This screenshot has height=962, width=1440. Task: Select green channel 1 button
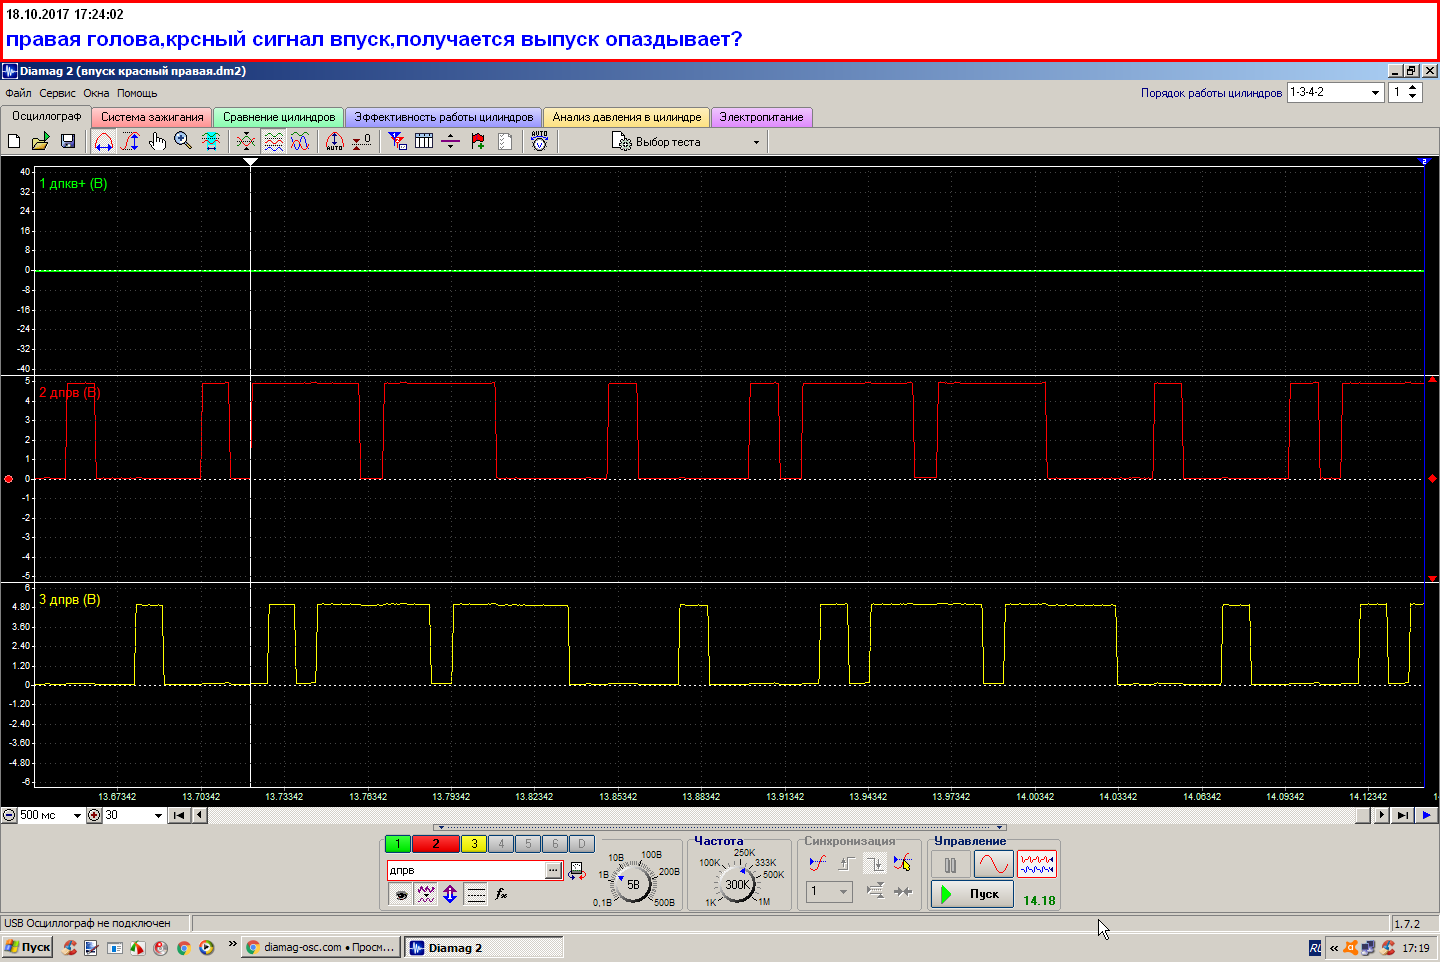[397, 844]
